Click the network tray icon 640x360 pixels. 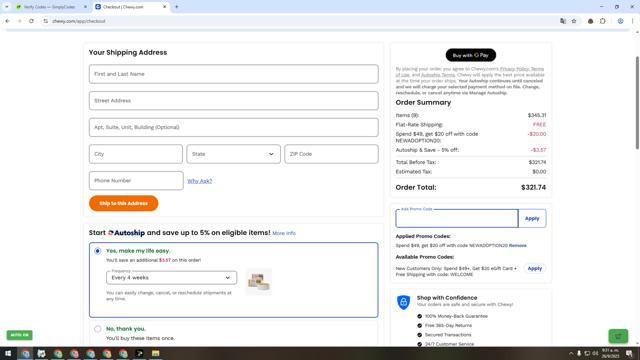[587, 353]
